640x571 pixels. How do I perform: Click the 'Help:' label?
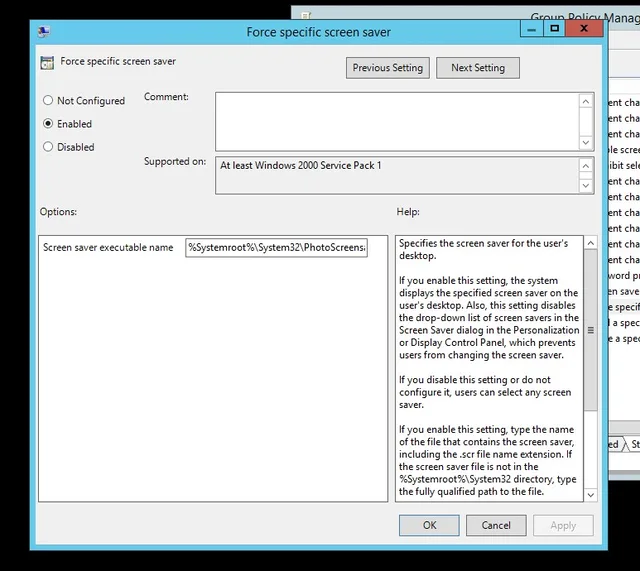click(408, 212)
